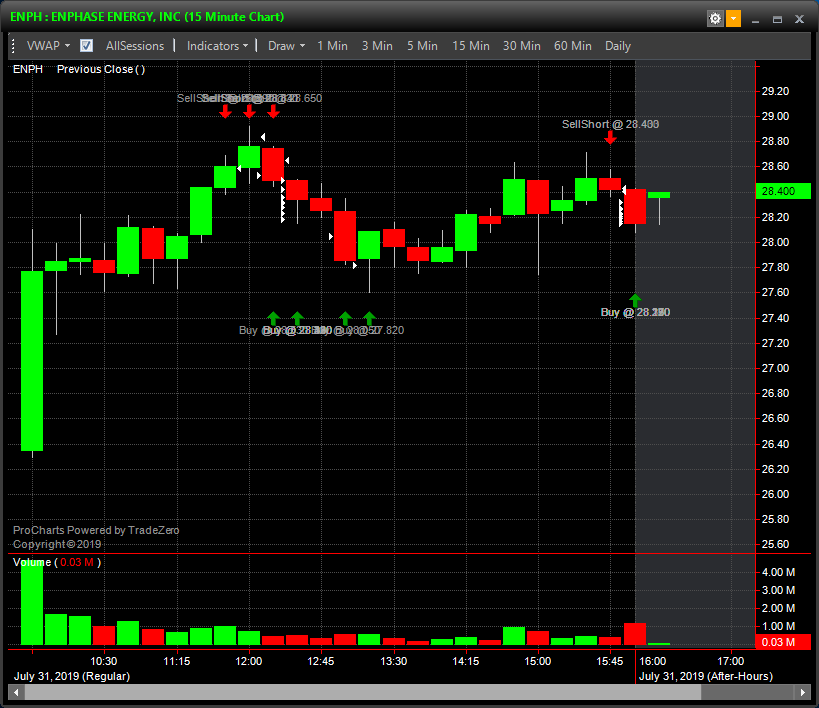Choose the 30 Min timeframe
The image size is (819, 708).
(521, 46)
